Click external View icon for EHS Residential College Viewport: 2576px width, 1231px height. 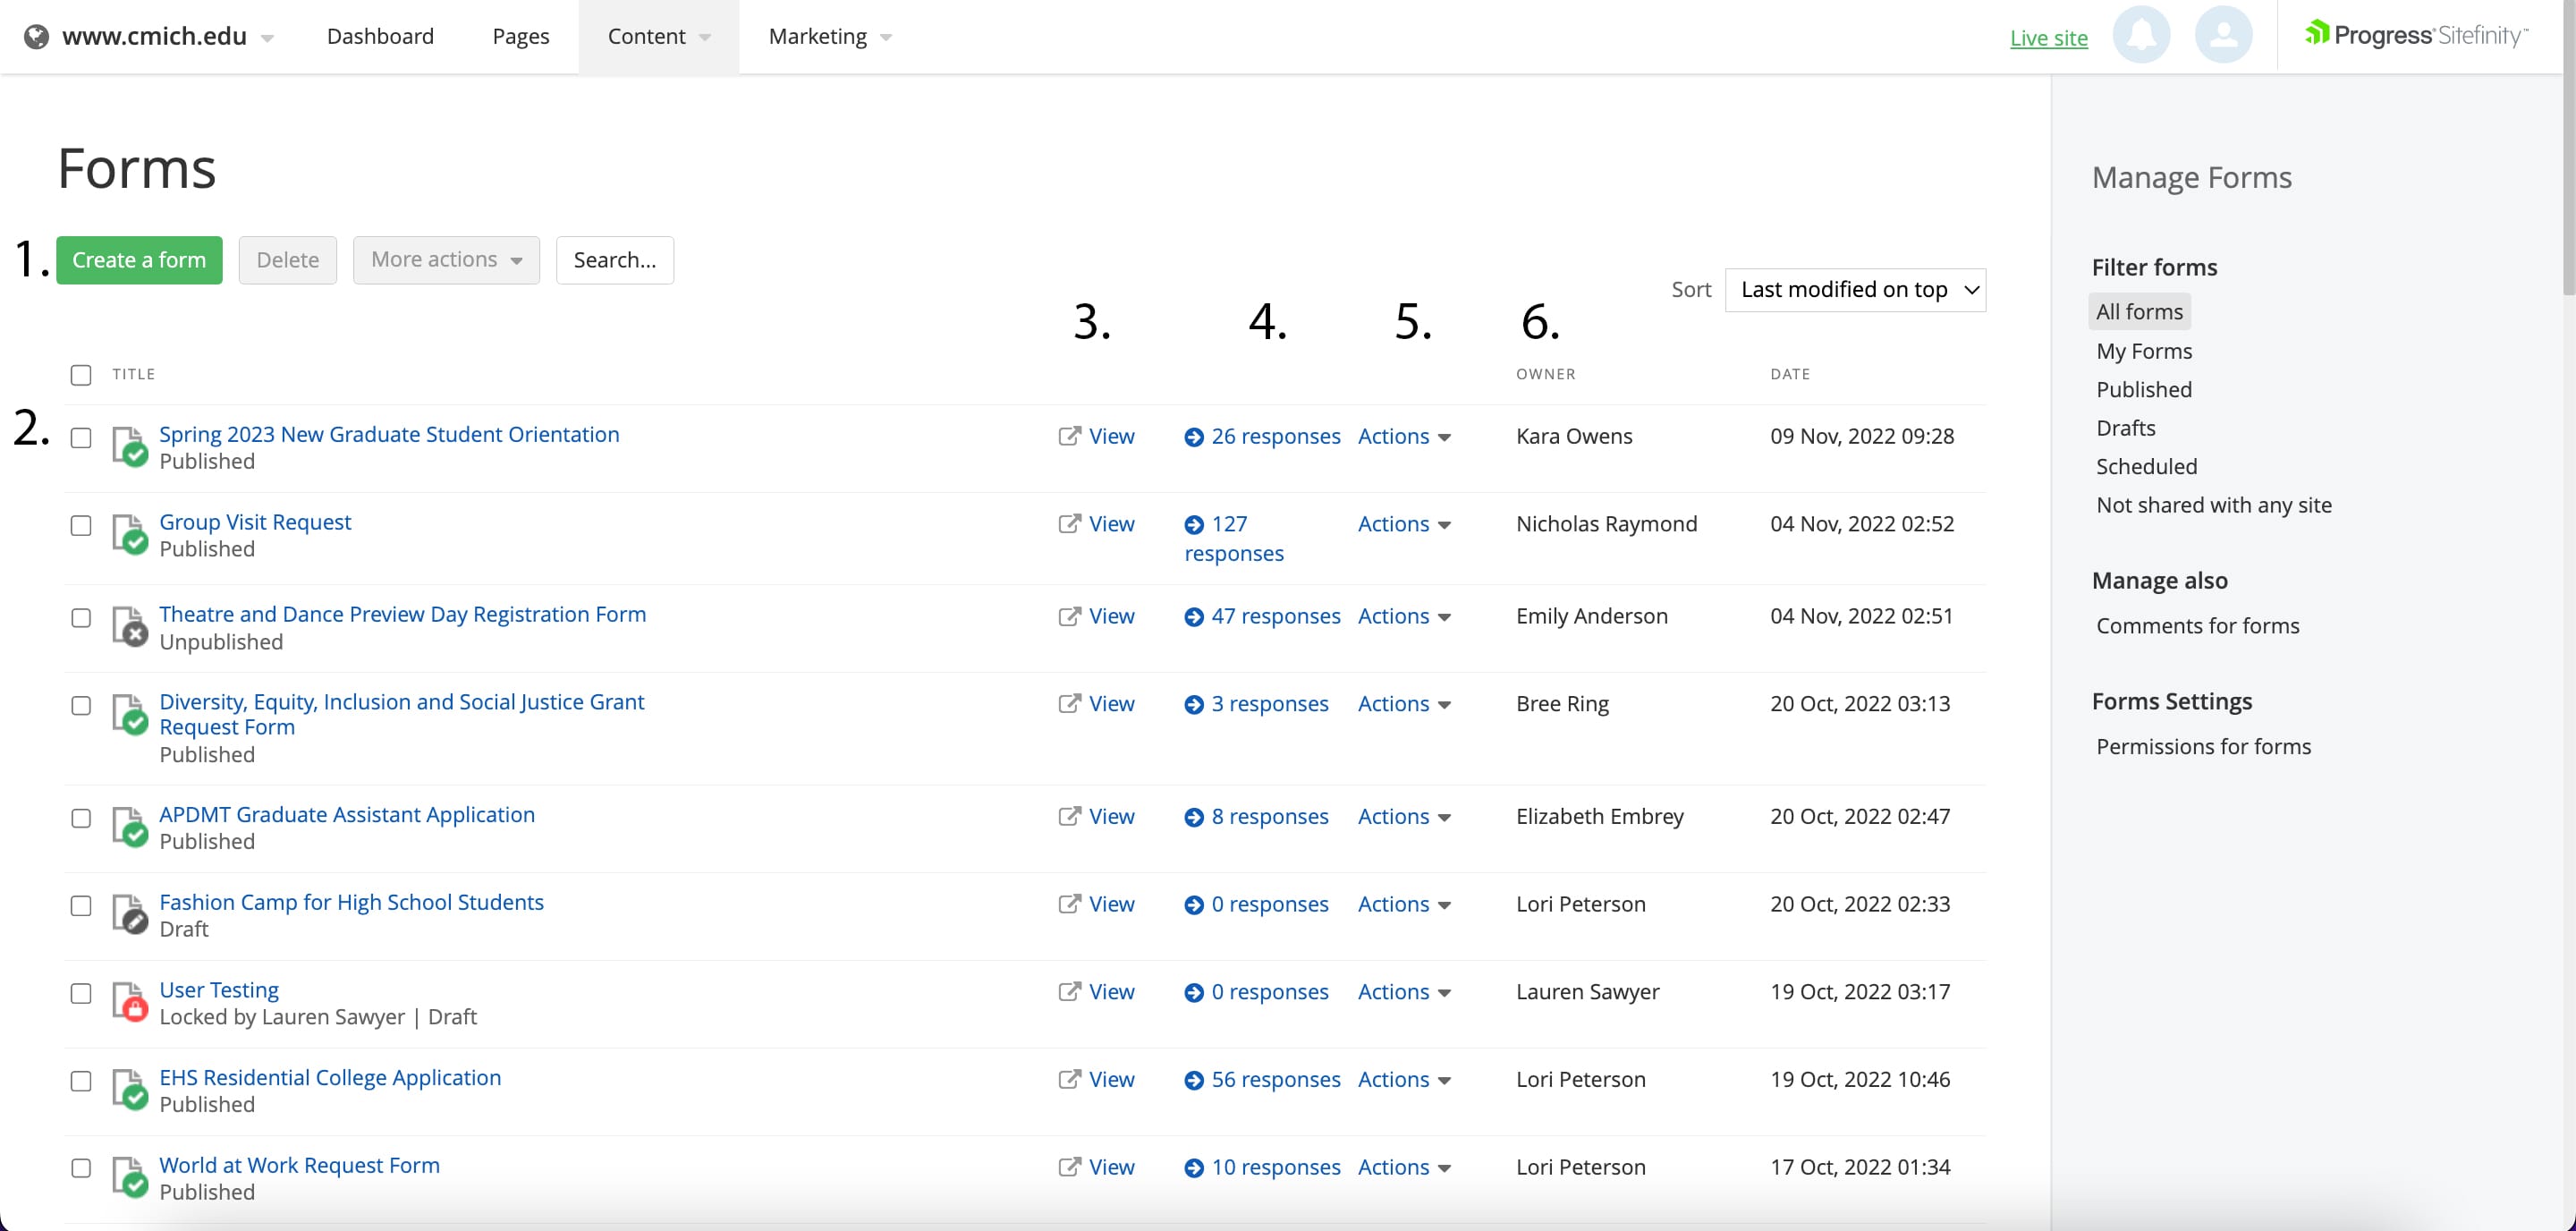pos(1069,1080)
